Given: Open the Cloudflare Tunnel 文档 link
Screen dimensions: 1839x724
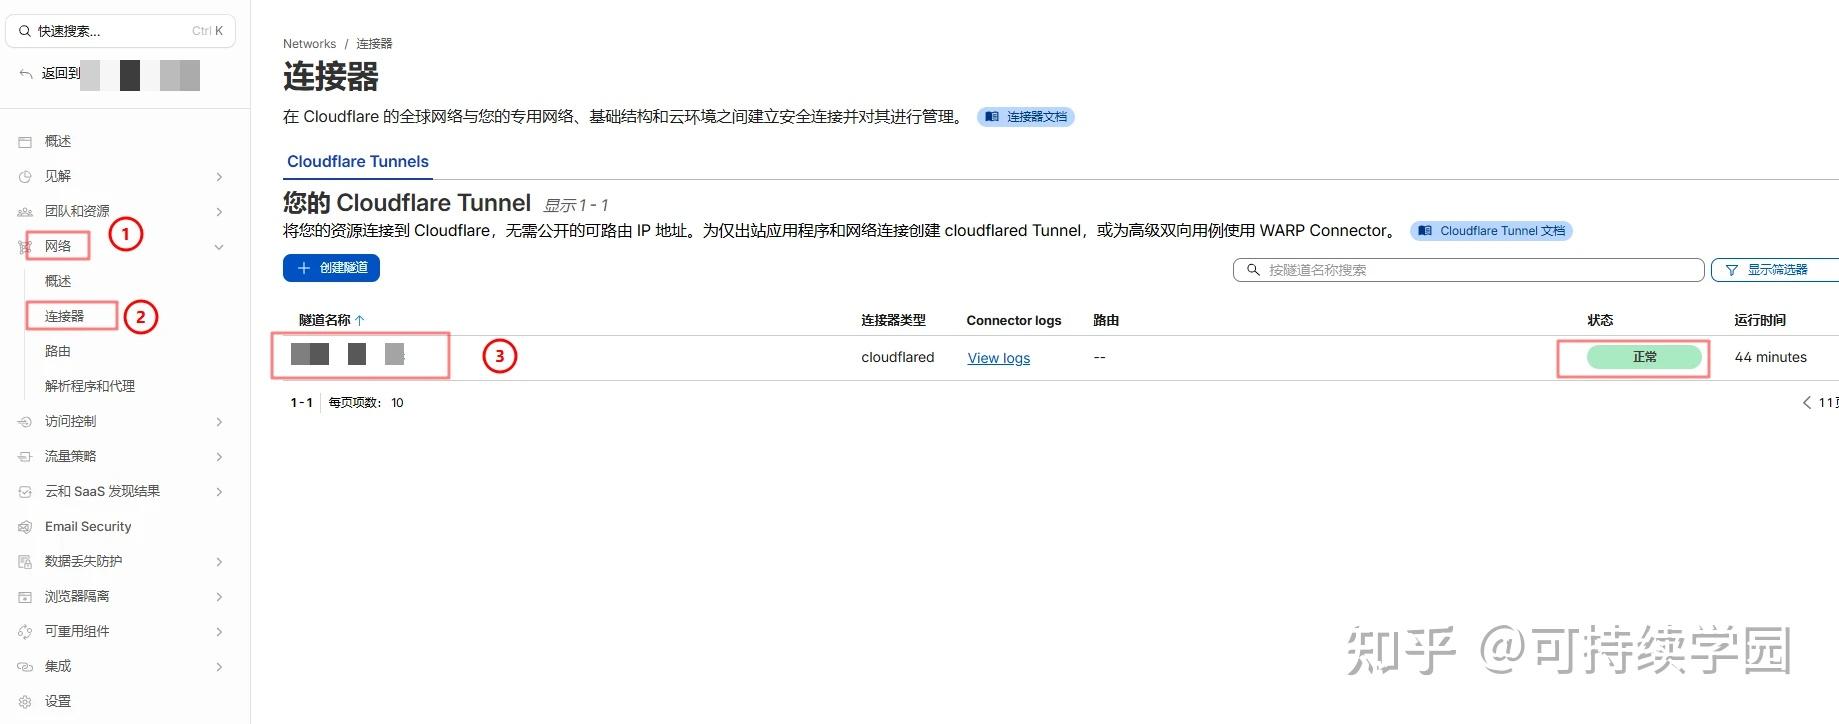Looking at the screenshot, I should point(1492,231).
